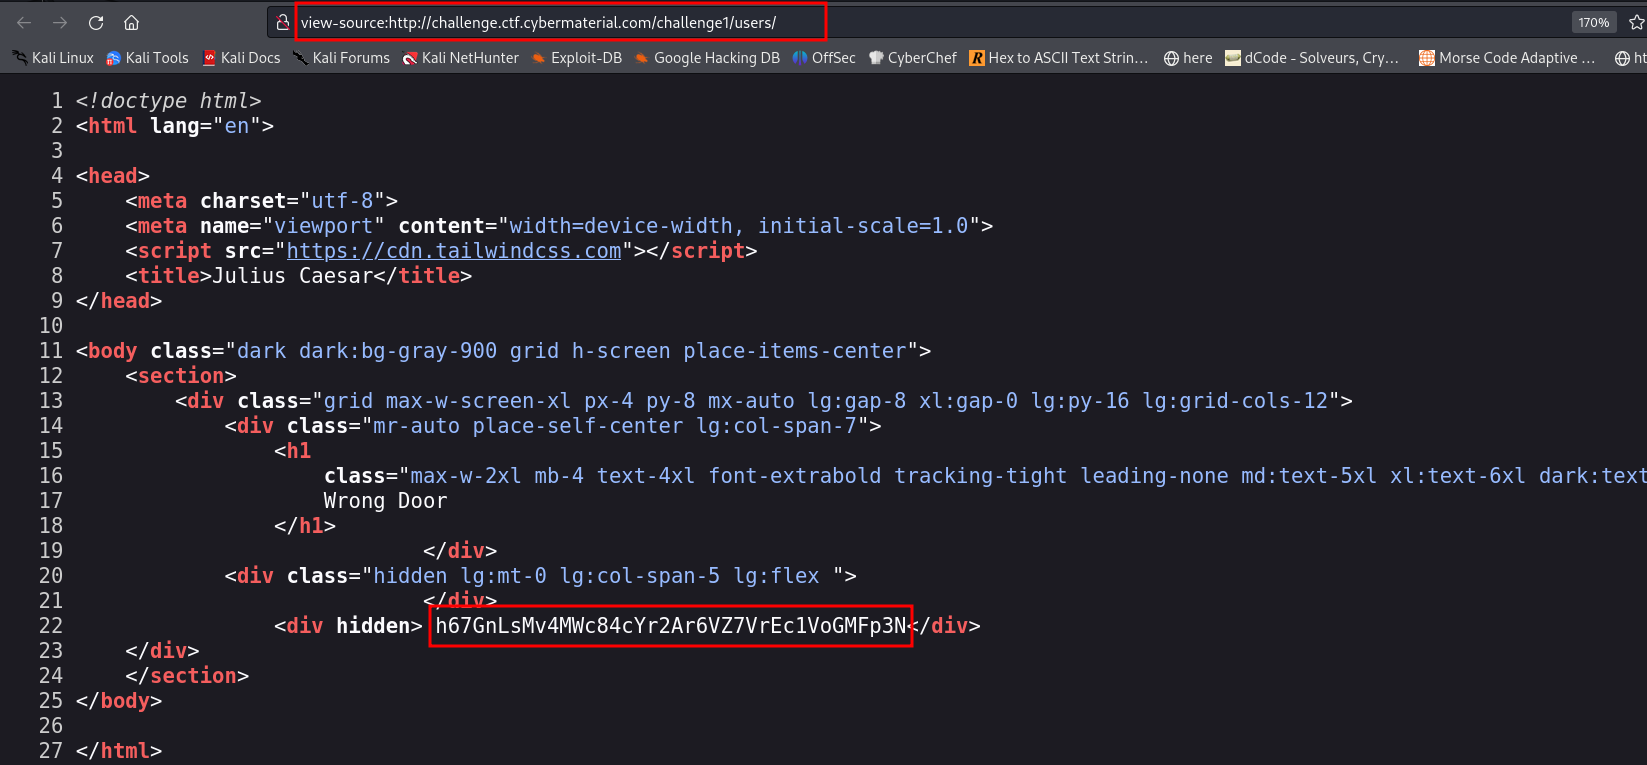Bookmark this page with the star icon
Image resolution: width=1647 pixels, height=765 pixels.
pos(1636,22)
